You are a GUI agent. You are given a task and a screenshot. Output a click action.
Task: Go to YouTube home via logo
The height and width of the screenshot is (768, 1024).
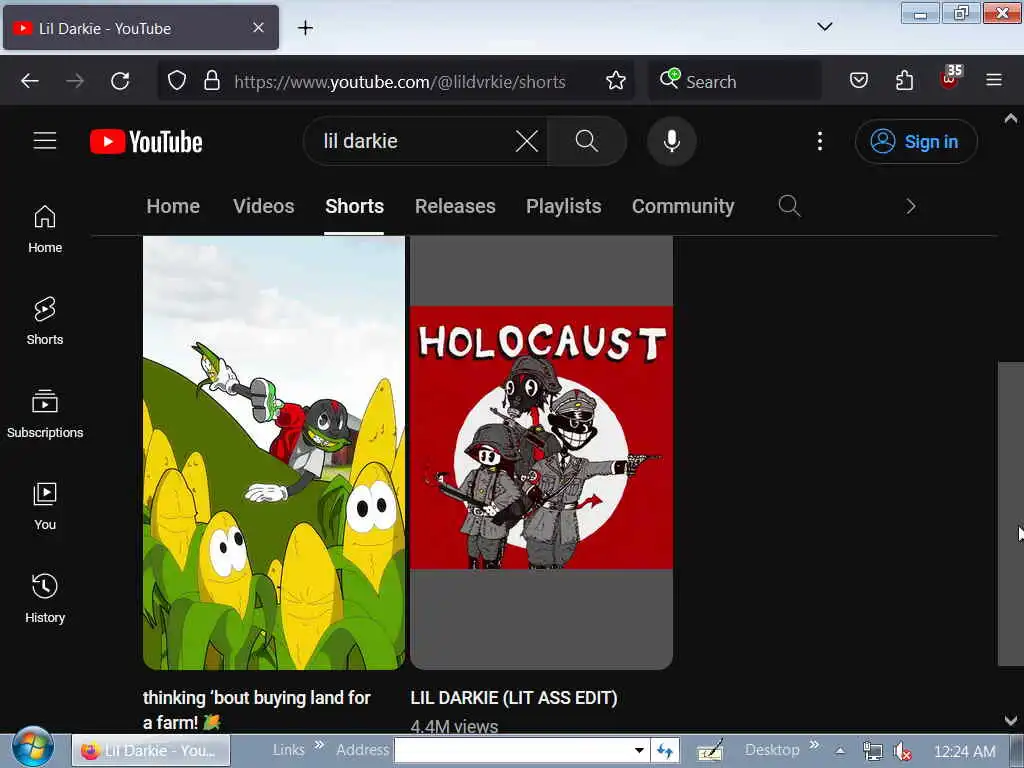146,142
